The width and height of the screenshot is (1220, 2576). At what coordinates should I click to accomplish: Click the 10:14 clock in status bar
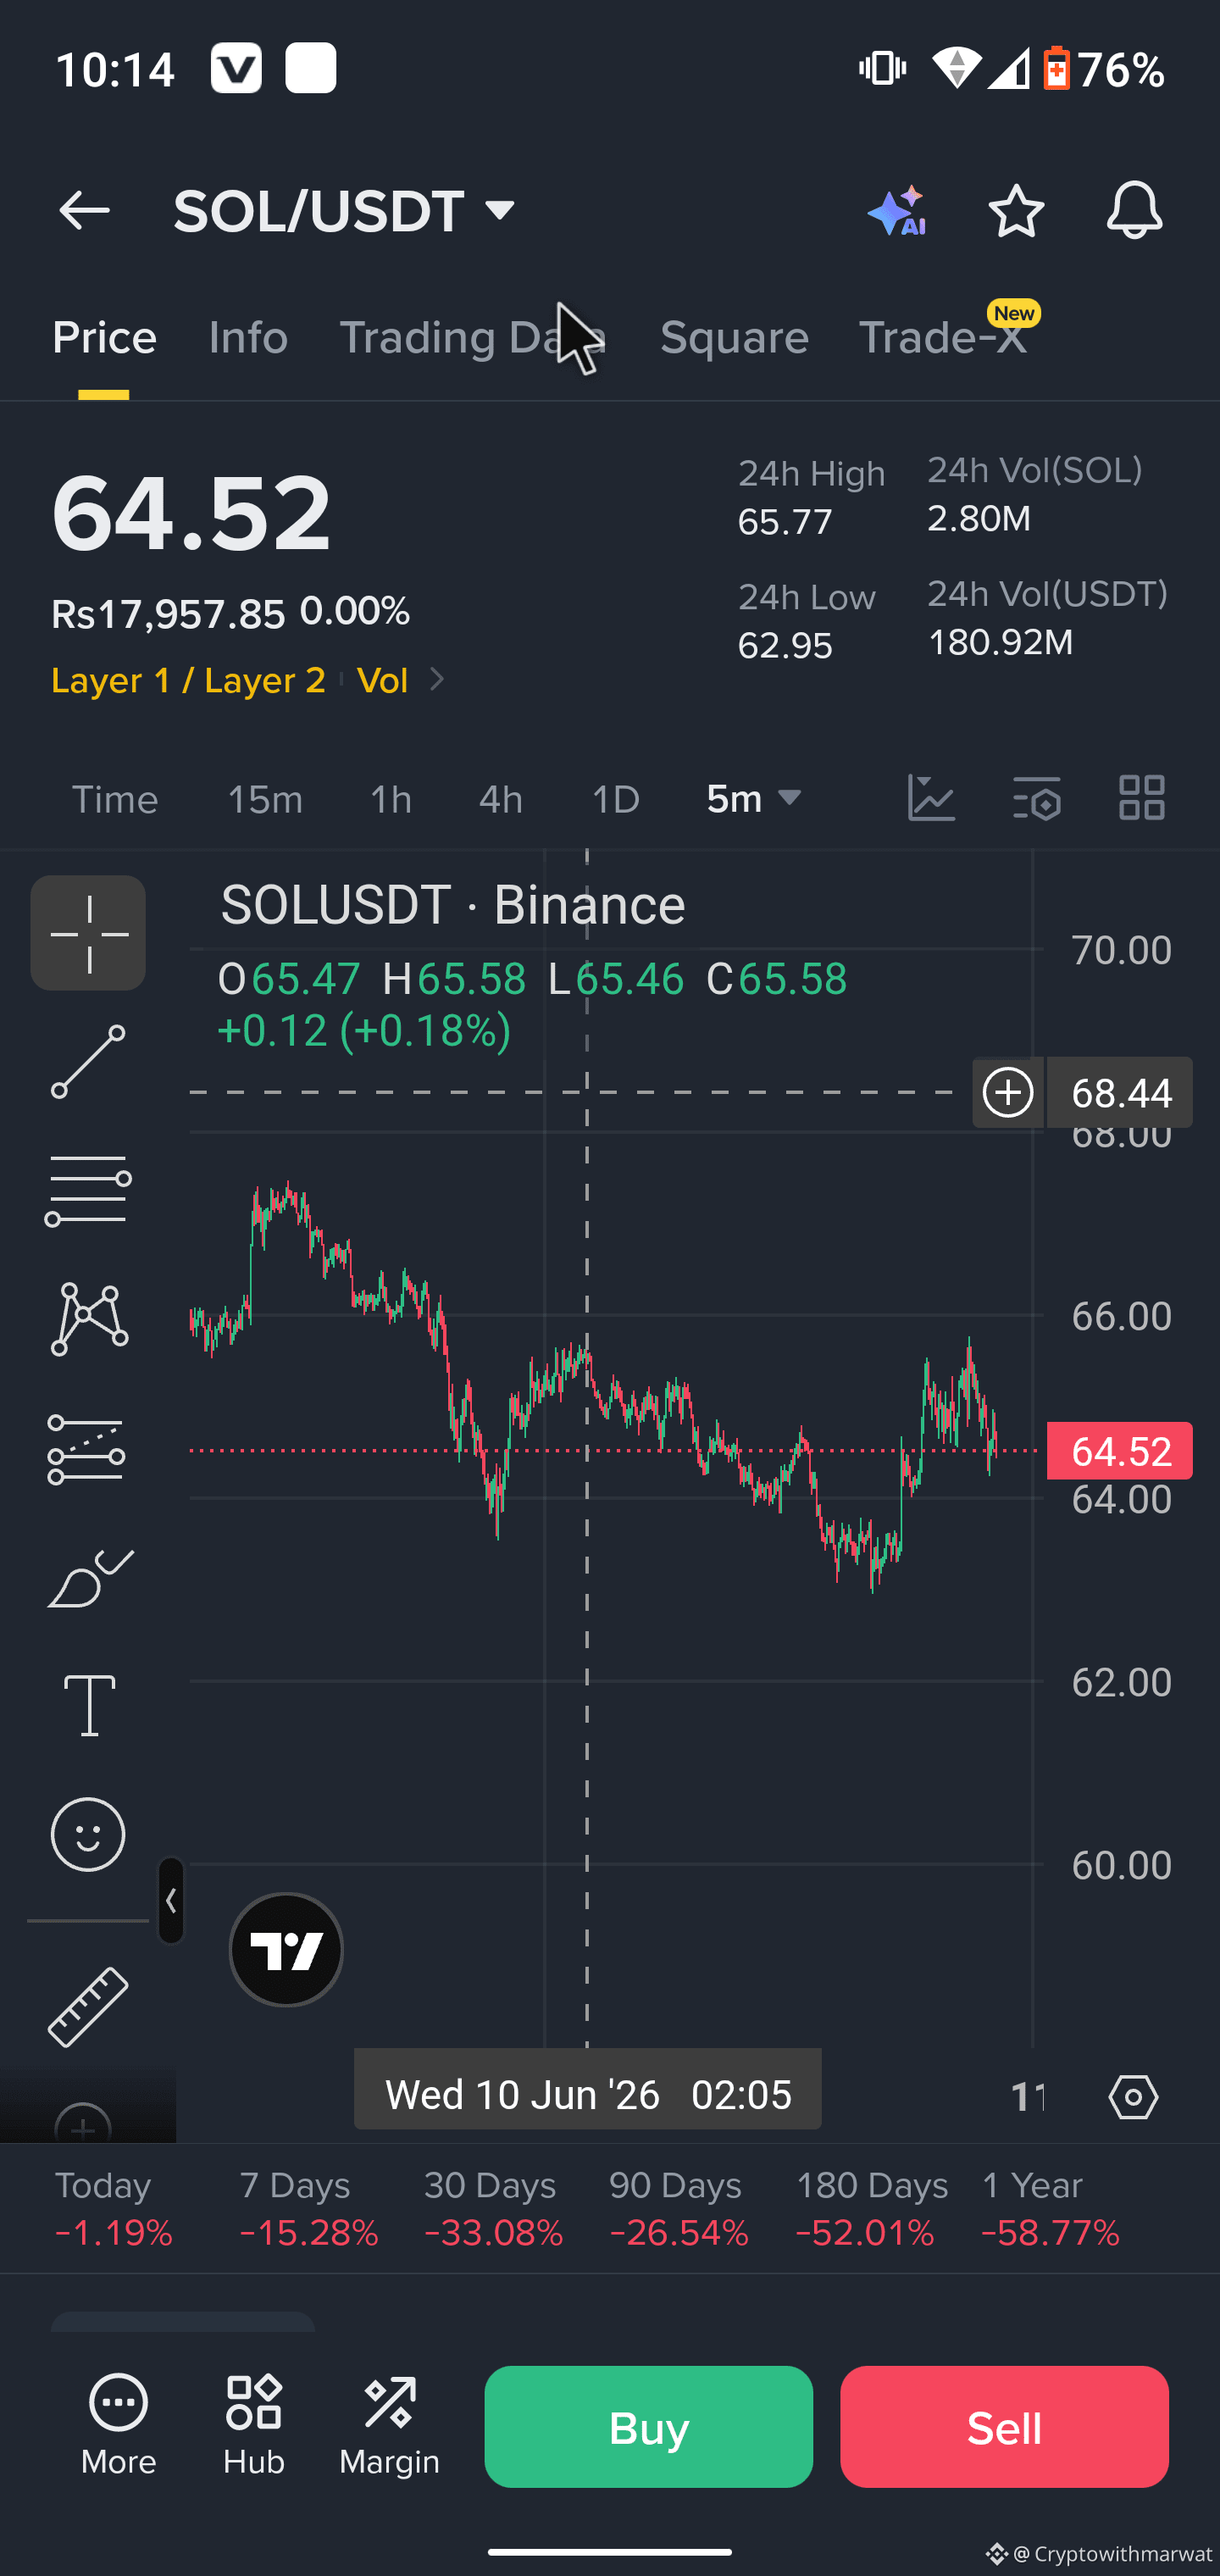pyautogui.click(x=115, y=70)
